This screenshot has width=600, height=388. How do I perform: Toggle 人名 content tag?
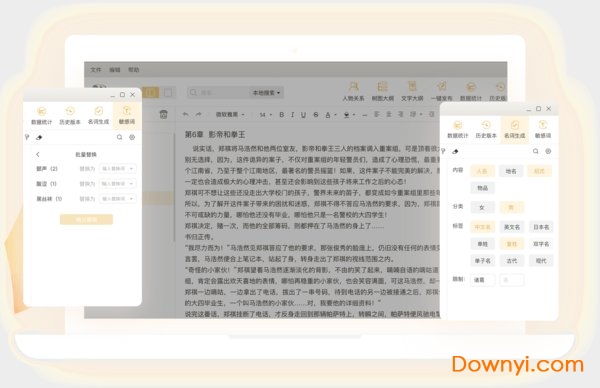[482, 171]
